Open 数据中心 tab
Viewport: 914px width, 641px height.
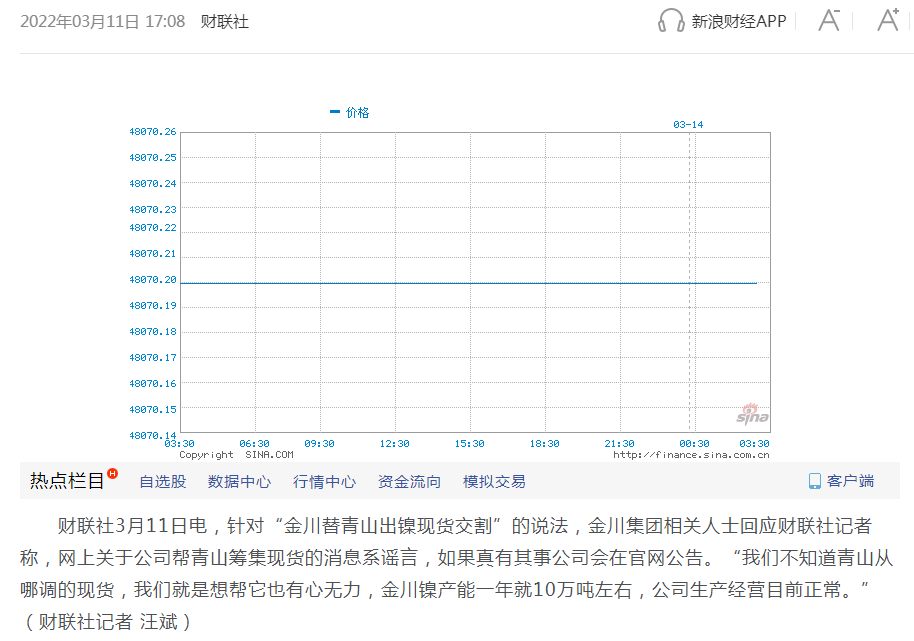pos(239,482)
